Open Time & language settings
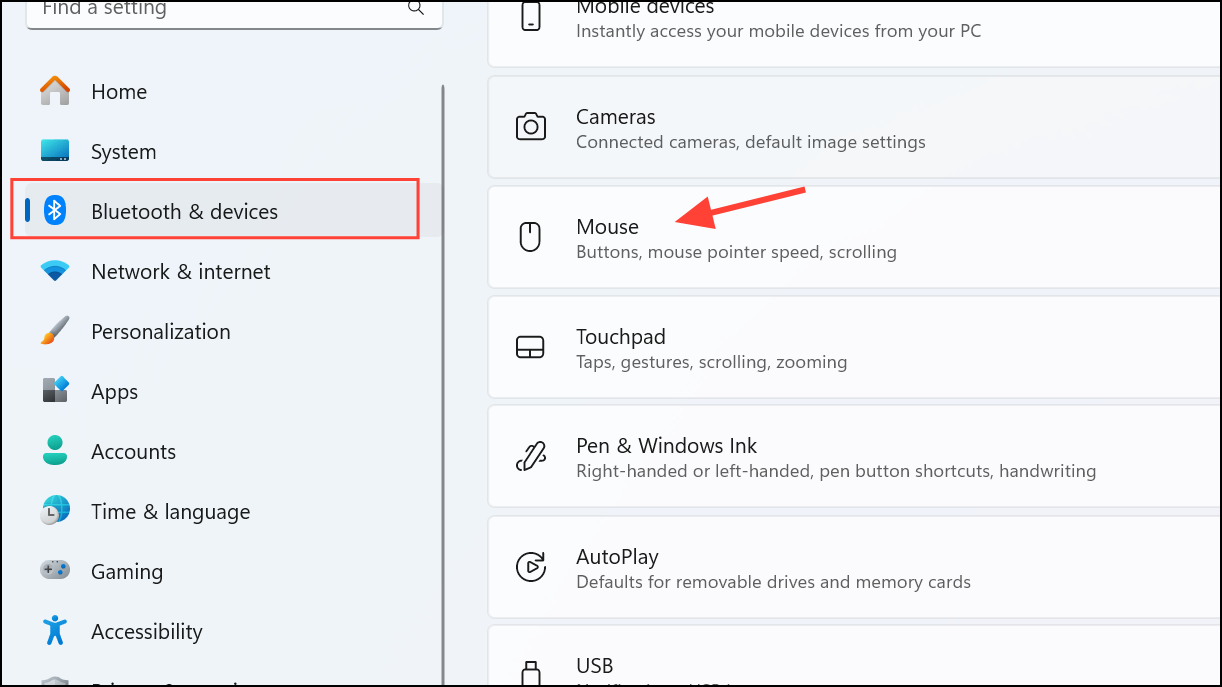Viewport: 1222px width, 687px height. tap(170, 511)
